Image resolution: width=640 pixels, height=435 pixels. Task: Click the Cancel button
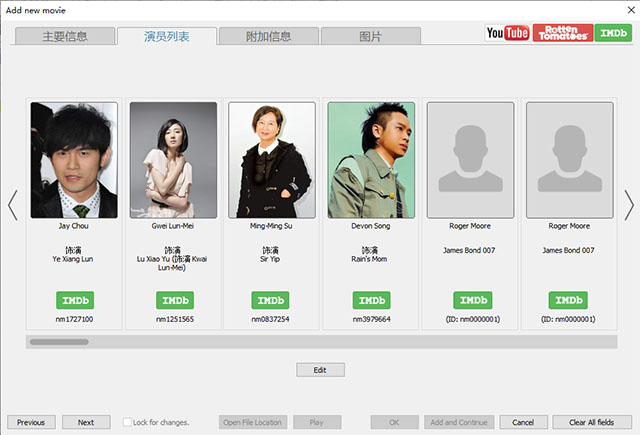(x=523, y=422)
